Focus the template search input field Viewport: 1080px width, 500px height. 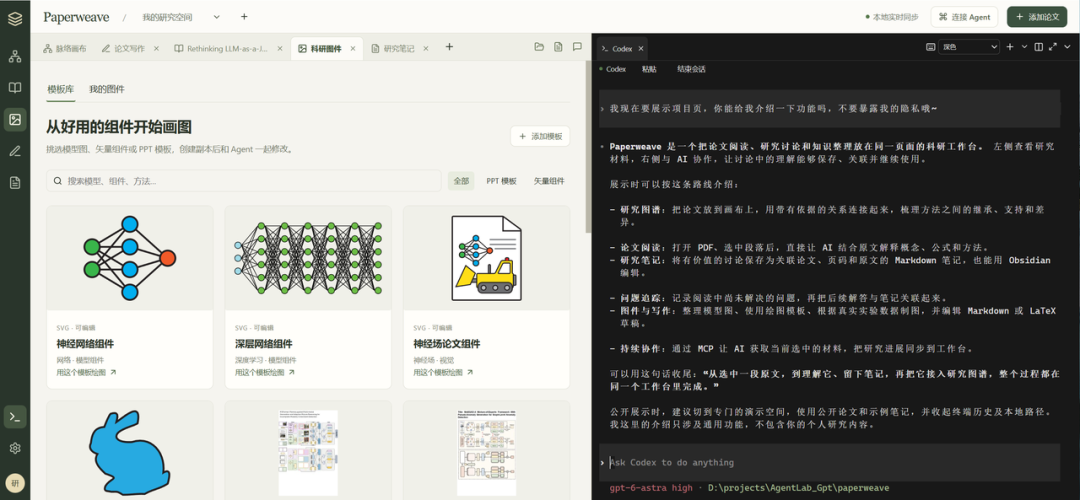[244, 181]
